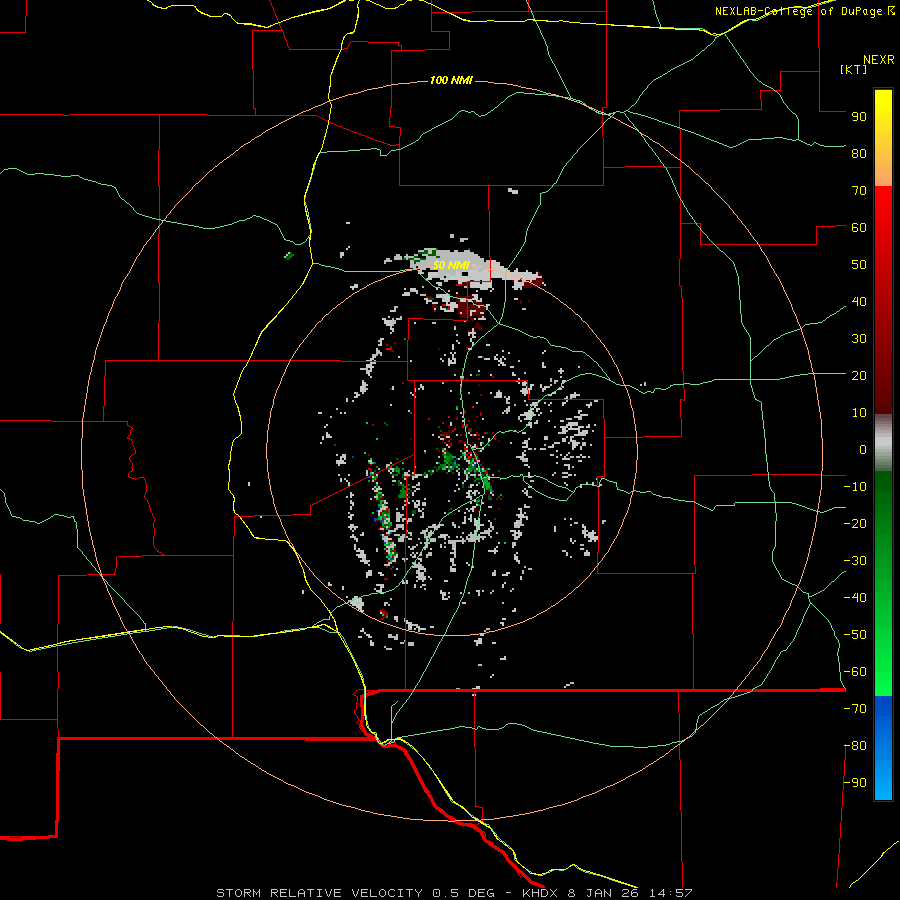
Task: Click the 100 NMI range ring label
Action: tap(451, 80)
